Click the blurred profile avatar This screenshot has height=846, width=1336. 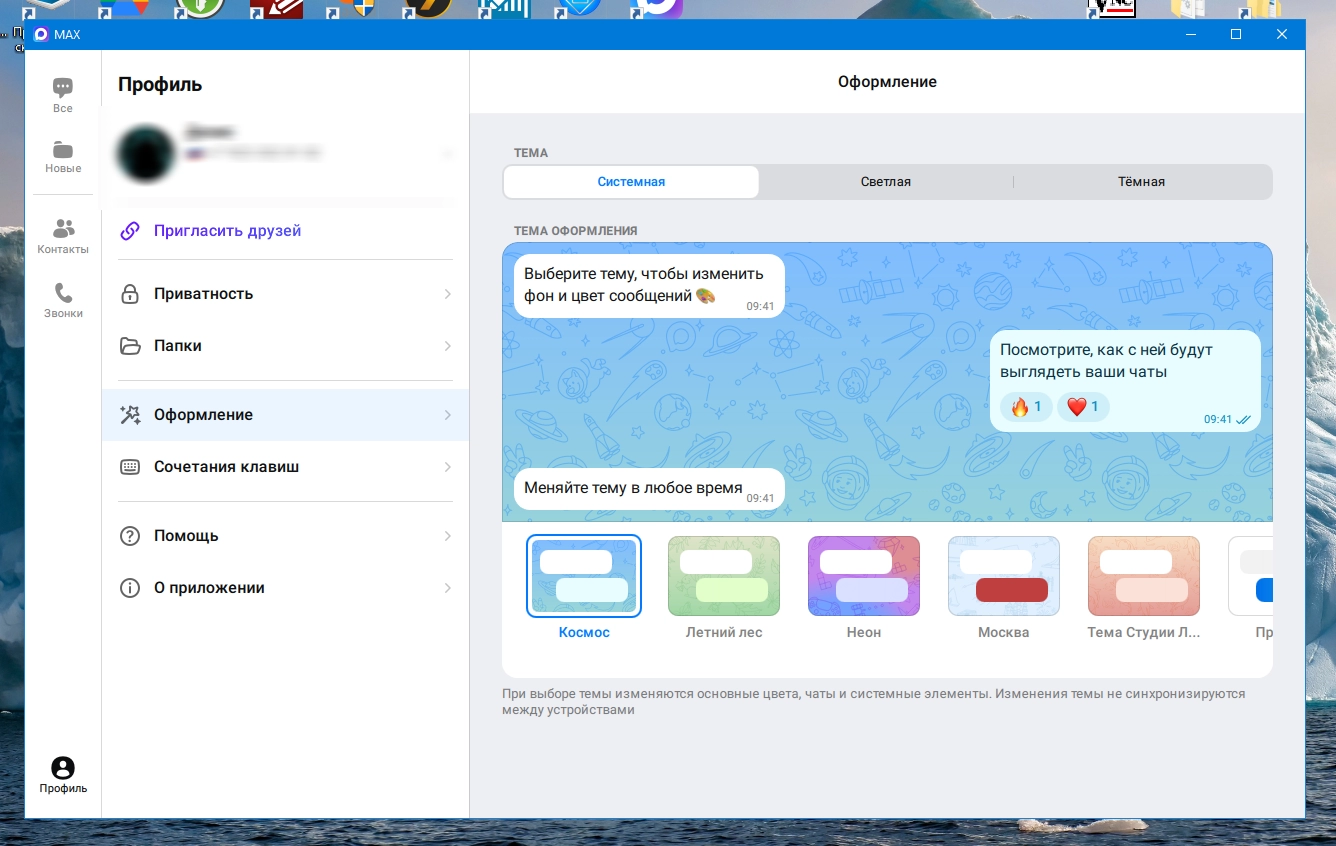click(x=148, y=154)
